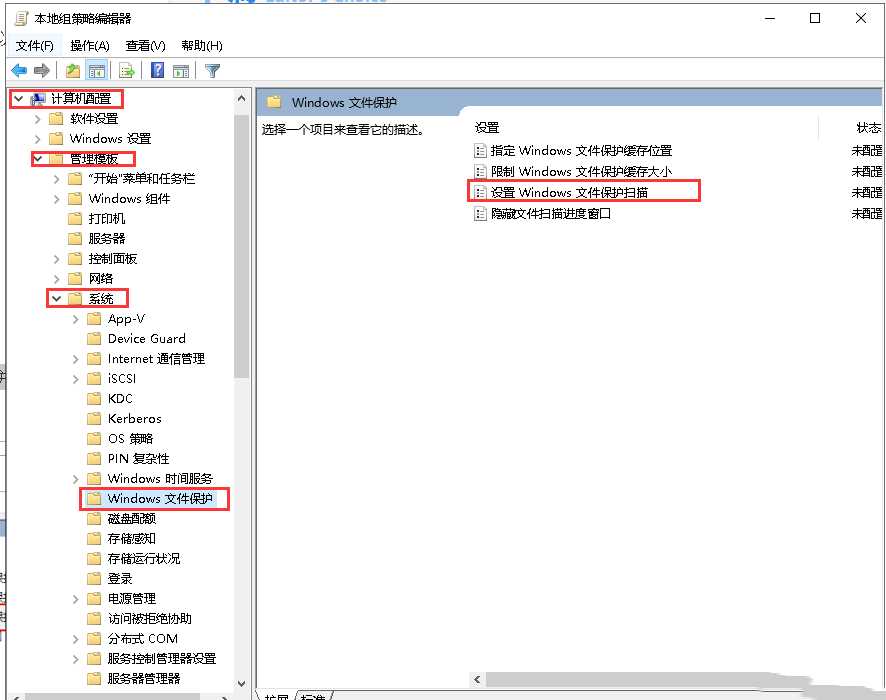Select the 存储感知 tree item
Image resolution: width=886 pixels, height=700 pixels.
pyautogui.click(x=131, y=538)
